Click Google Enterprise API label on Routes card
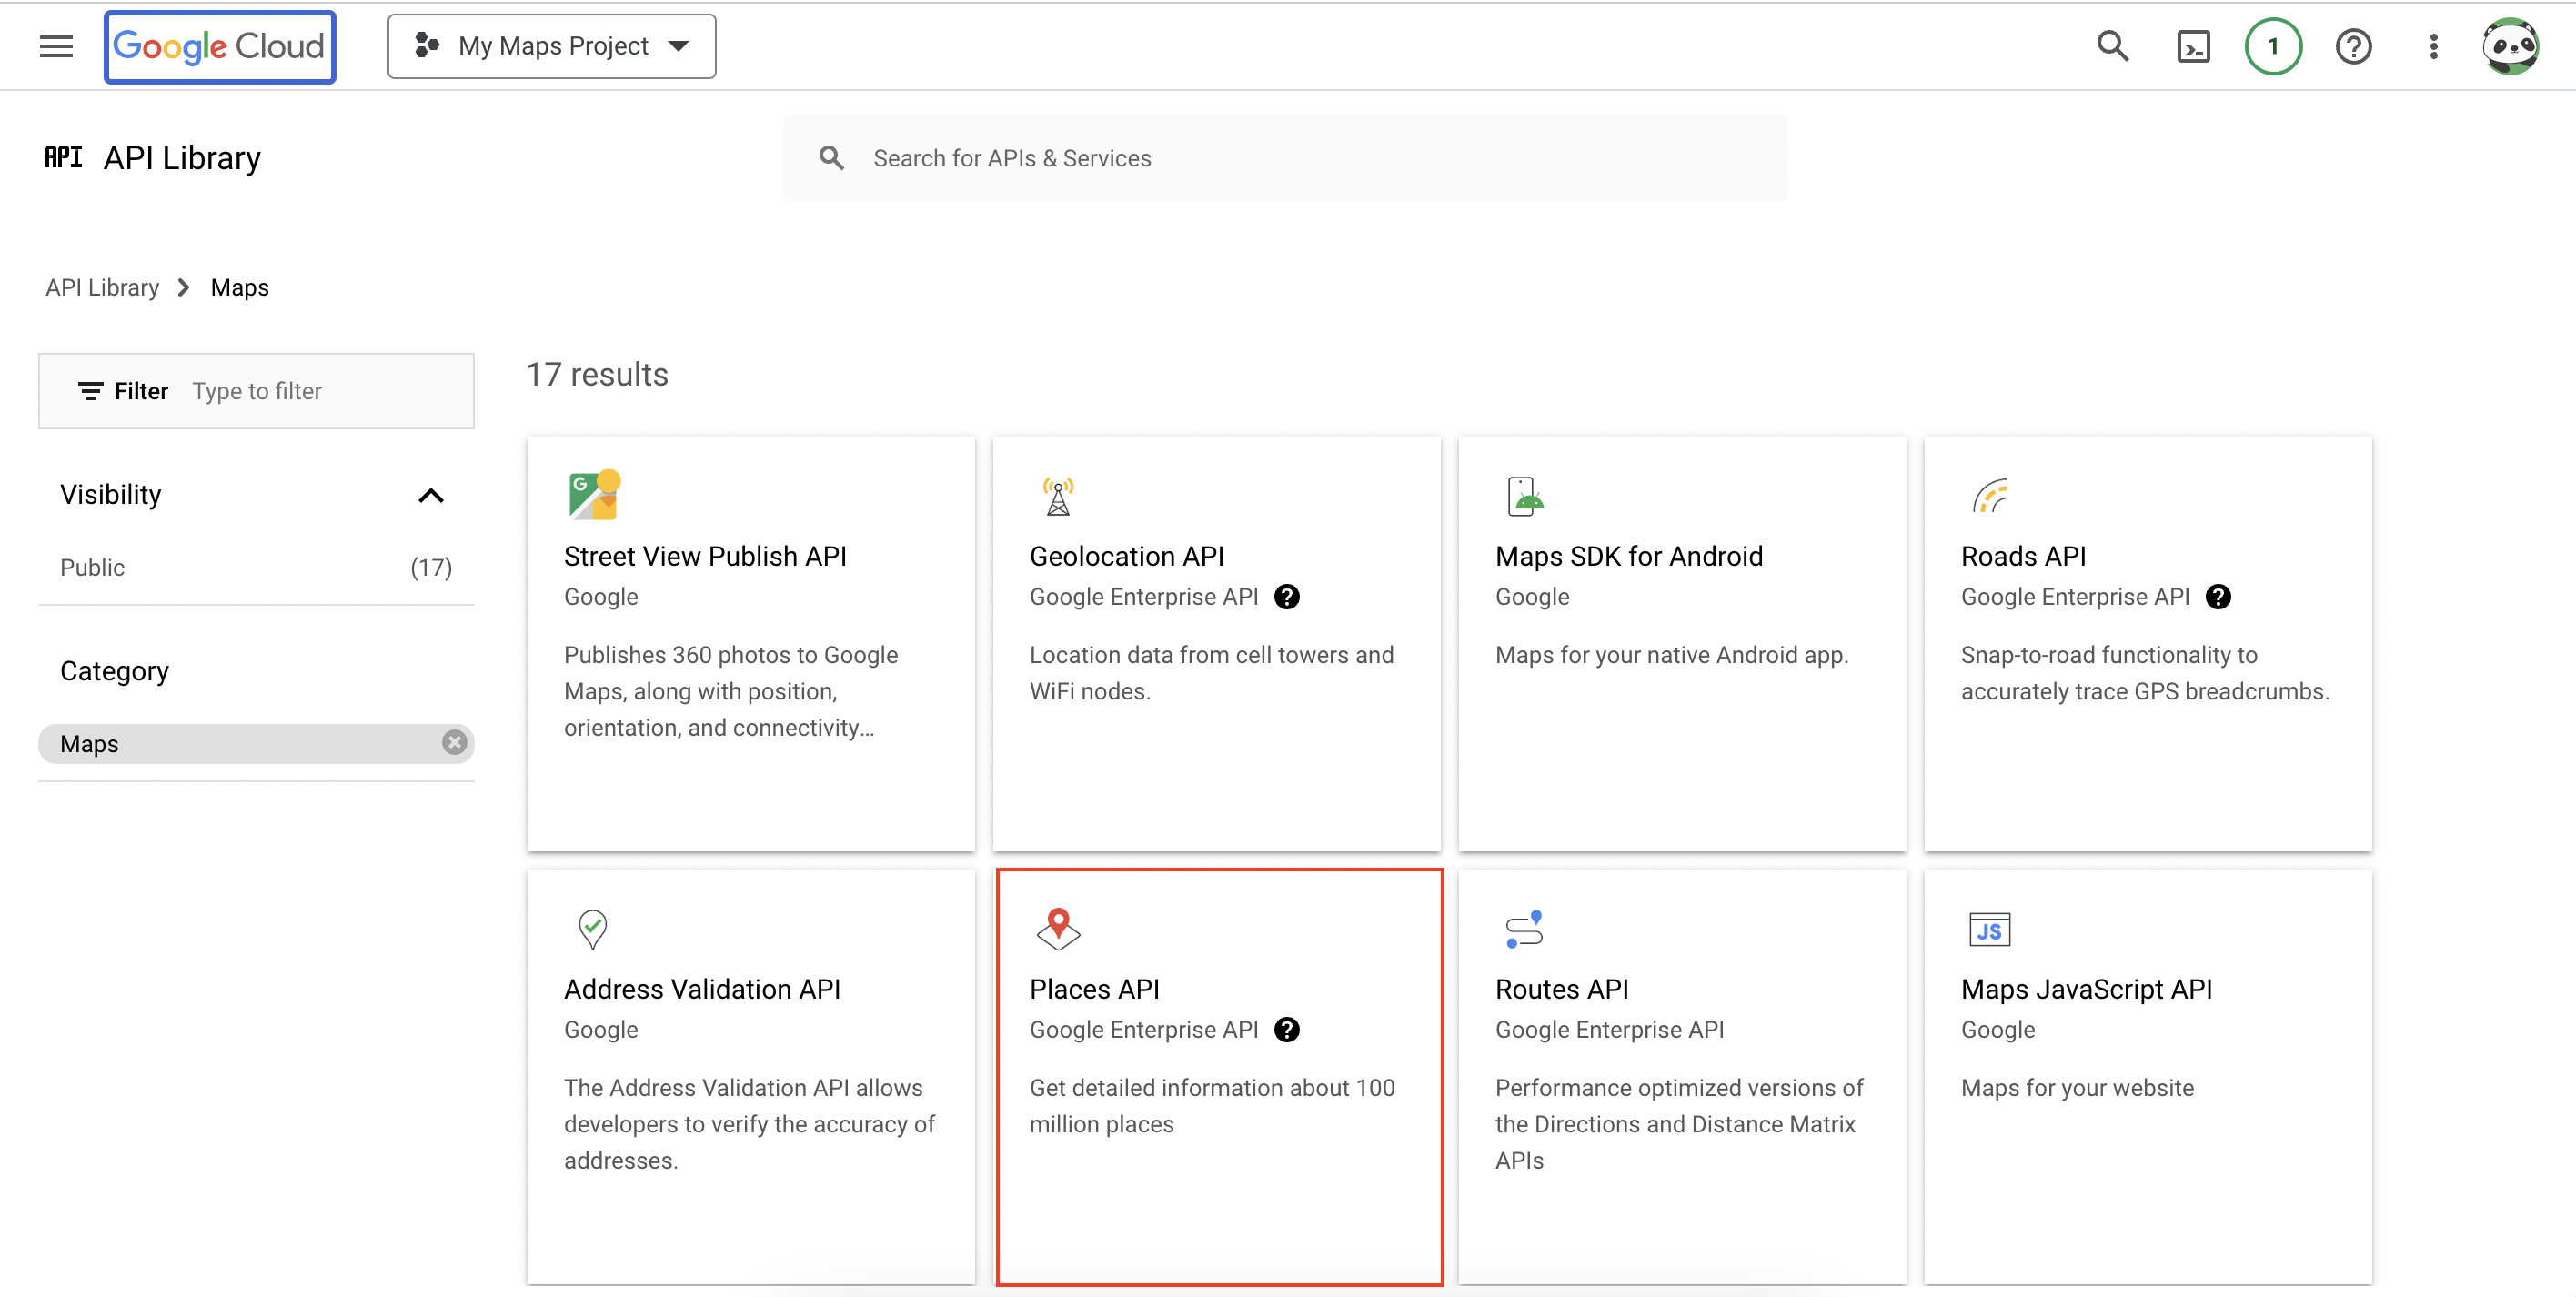The width and height of the screenshot is (2576, 1297). click(1609, 1029)
